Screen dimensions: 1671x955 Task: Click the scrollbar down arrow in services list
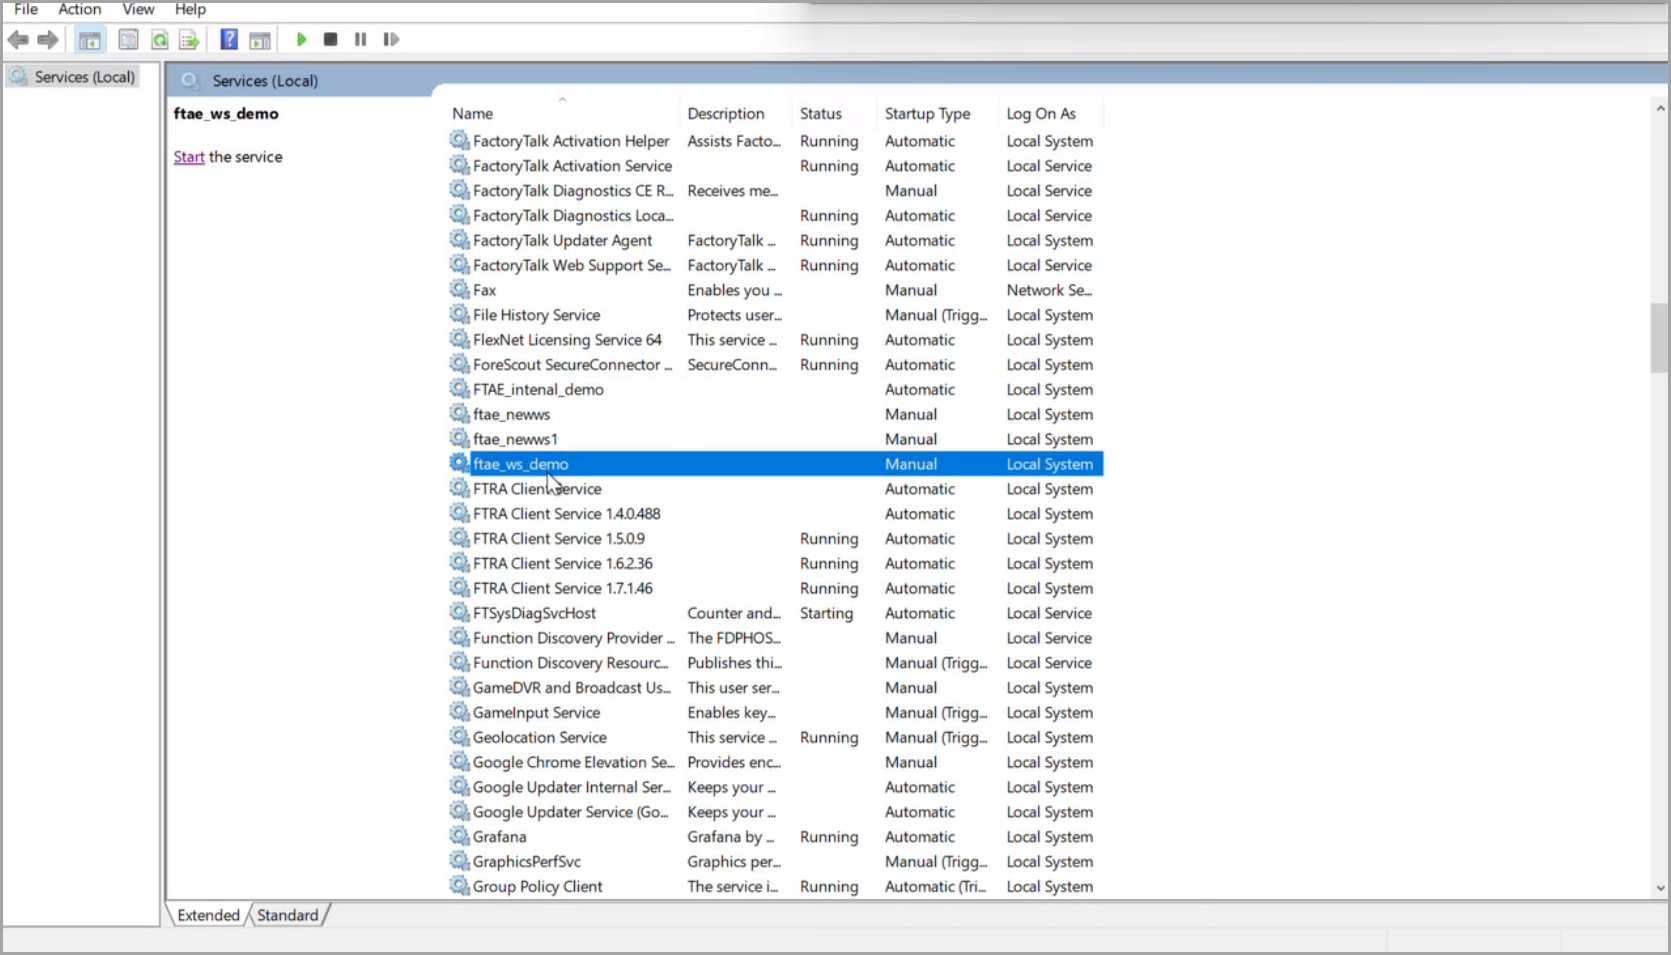[1660, 888]
